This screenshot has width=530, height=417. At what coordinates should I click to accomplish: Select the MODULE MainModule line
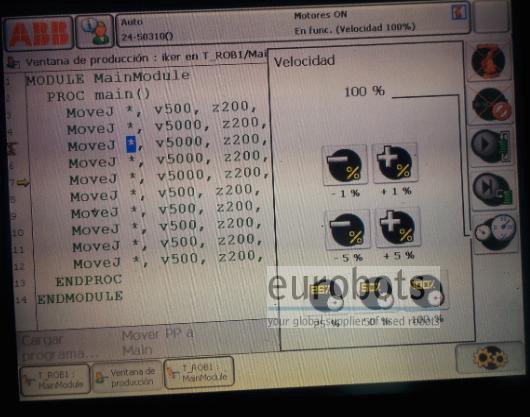pos(108,78)
